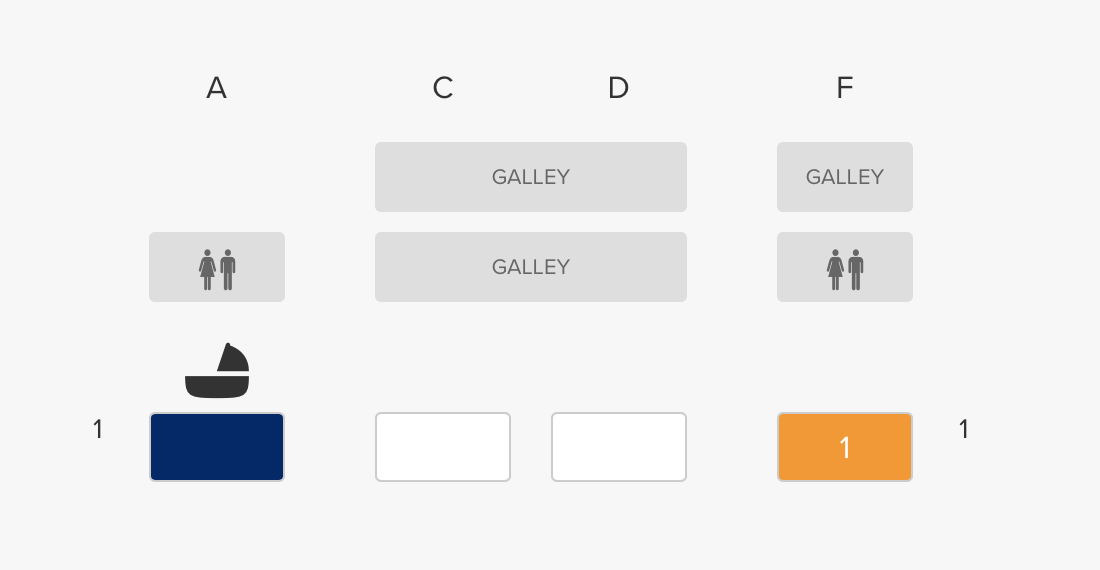Click the small GALLEY block under column F

[x=845, y=177]
